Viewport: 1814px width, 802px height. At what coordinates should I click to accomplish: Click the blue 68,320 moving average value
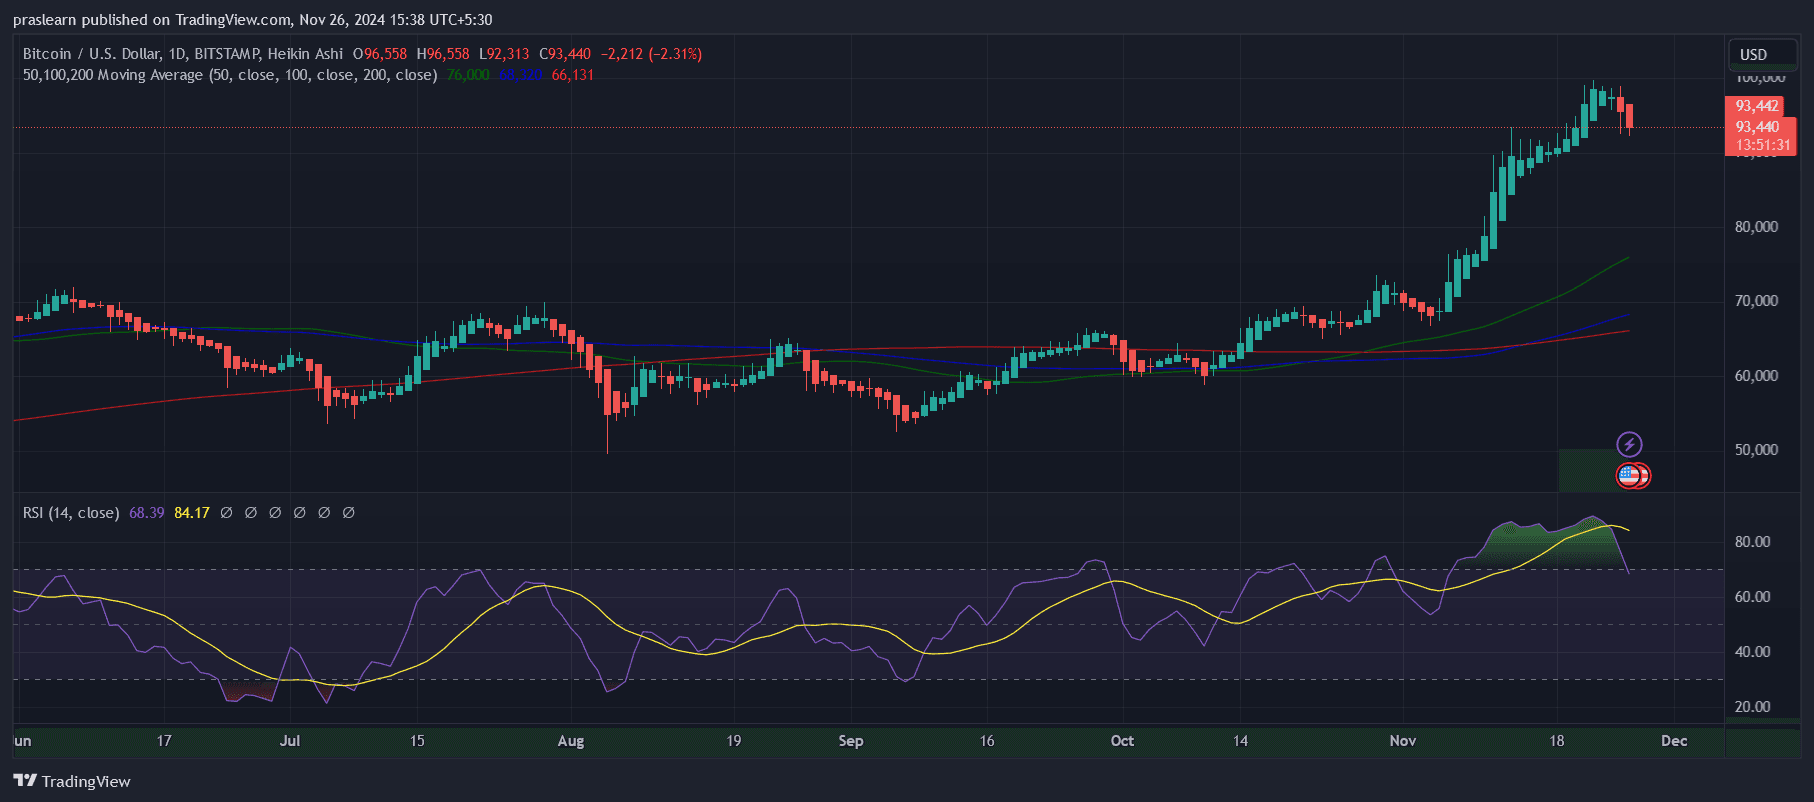click(x=520, y=75)
